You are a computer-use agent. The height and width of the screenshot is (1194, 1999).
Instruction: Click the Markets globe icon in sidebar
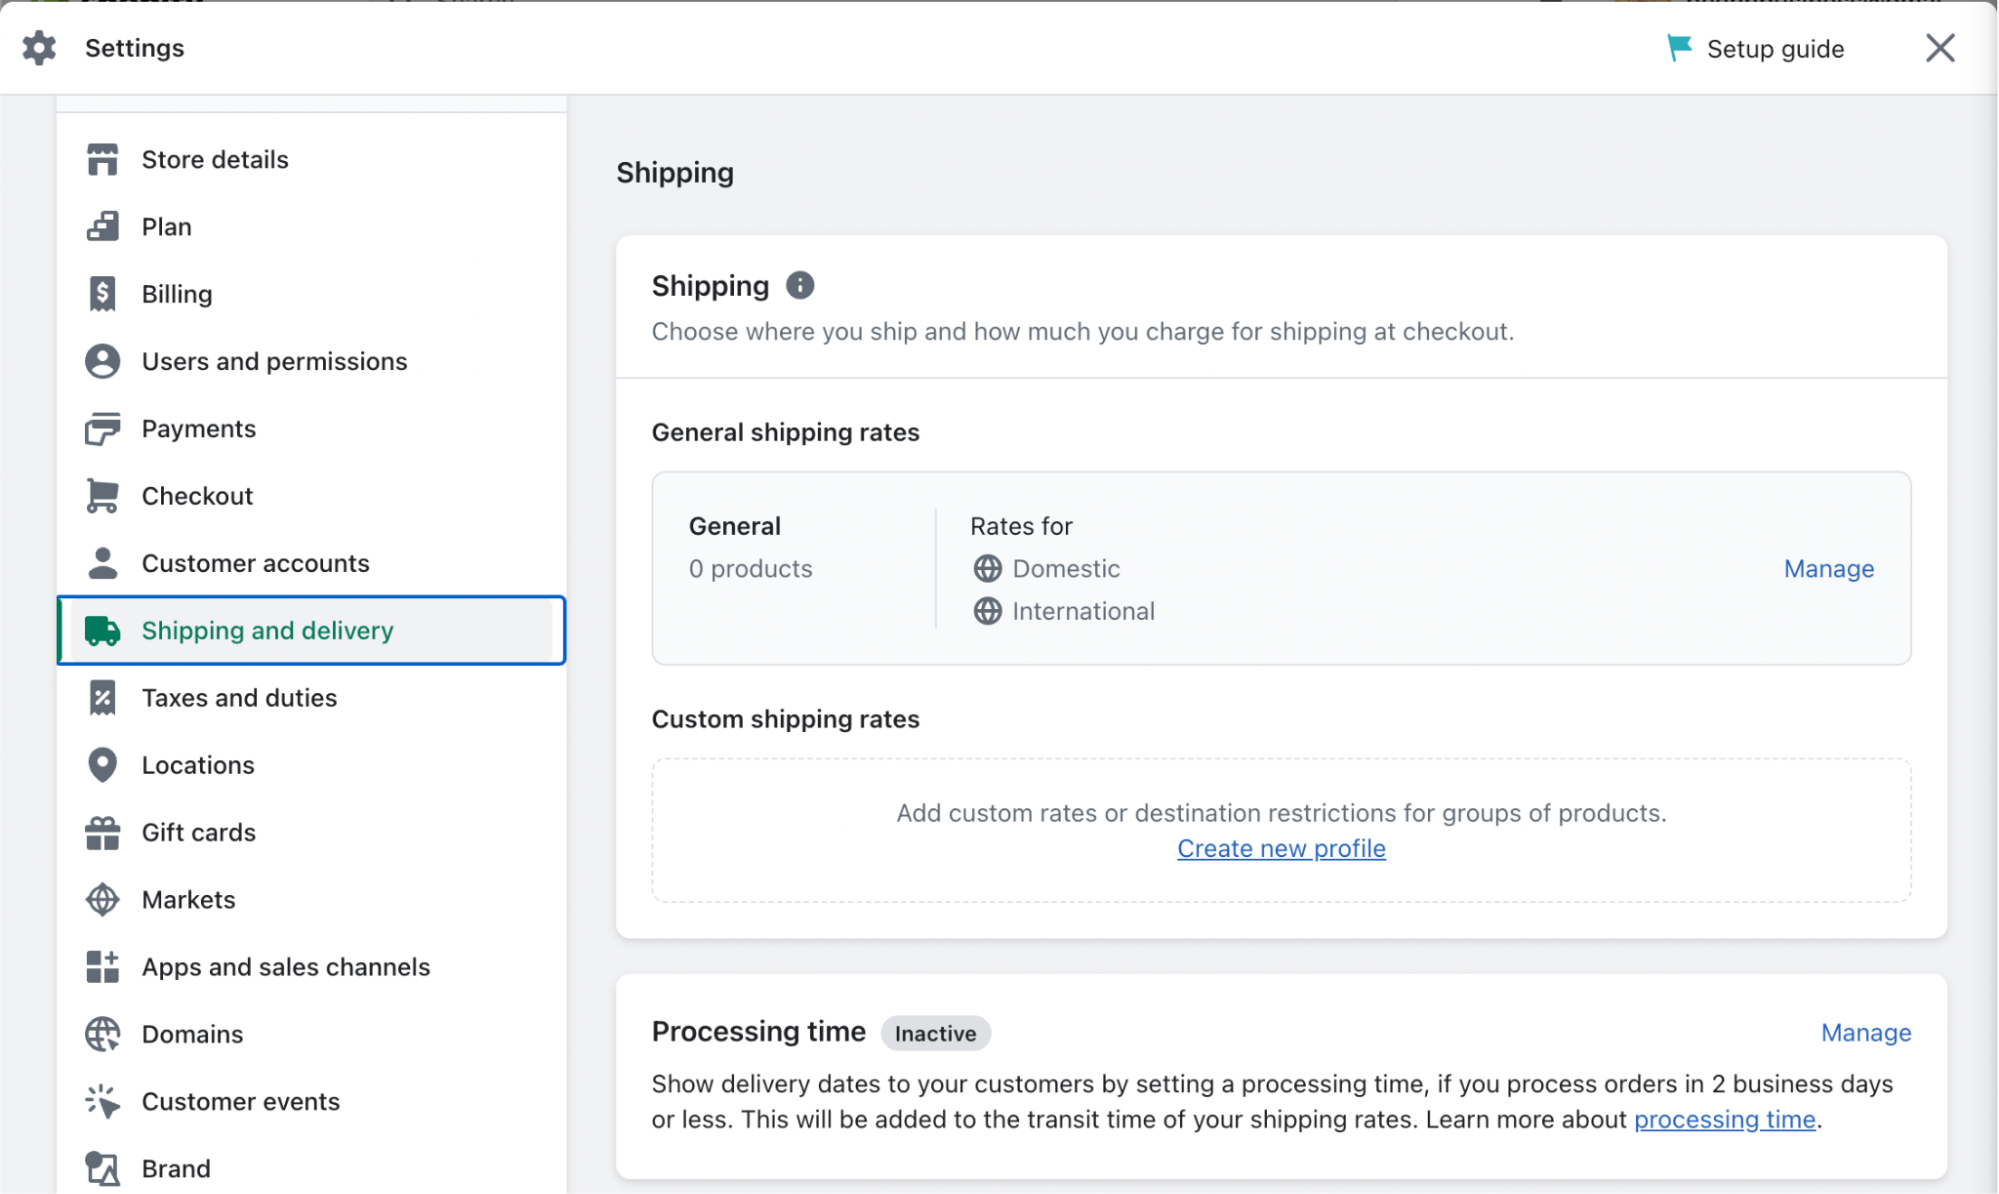click(102, 900)
